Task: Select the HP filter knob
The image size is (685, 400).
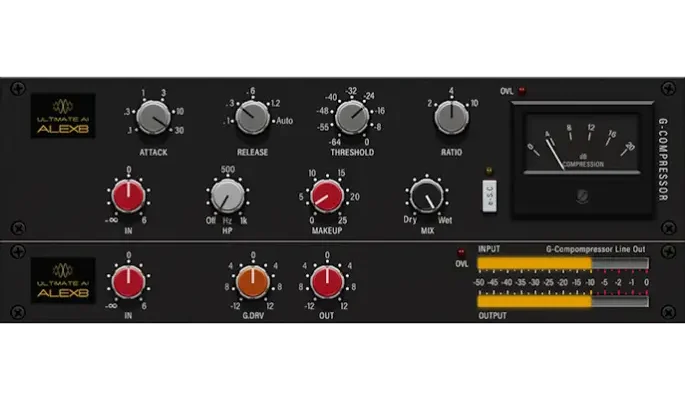Action: click(227, 195)
